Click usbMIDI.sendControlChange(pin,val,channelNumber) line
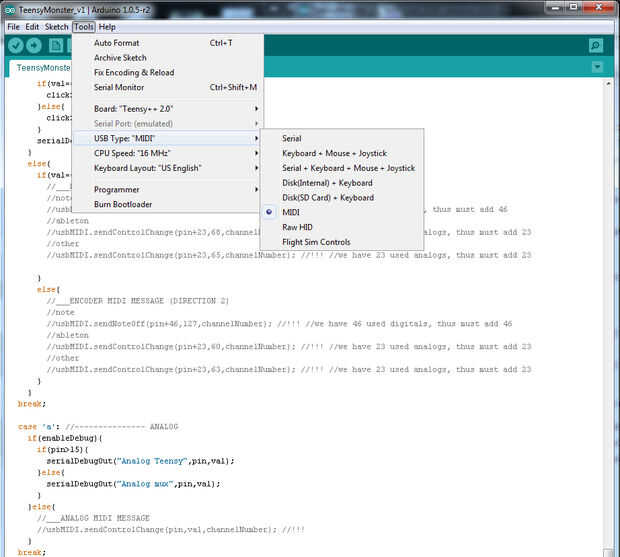The image size is (620, 557). [171, 530]
